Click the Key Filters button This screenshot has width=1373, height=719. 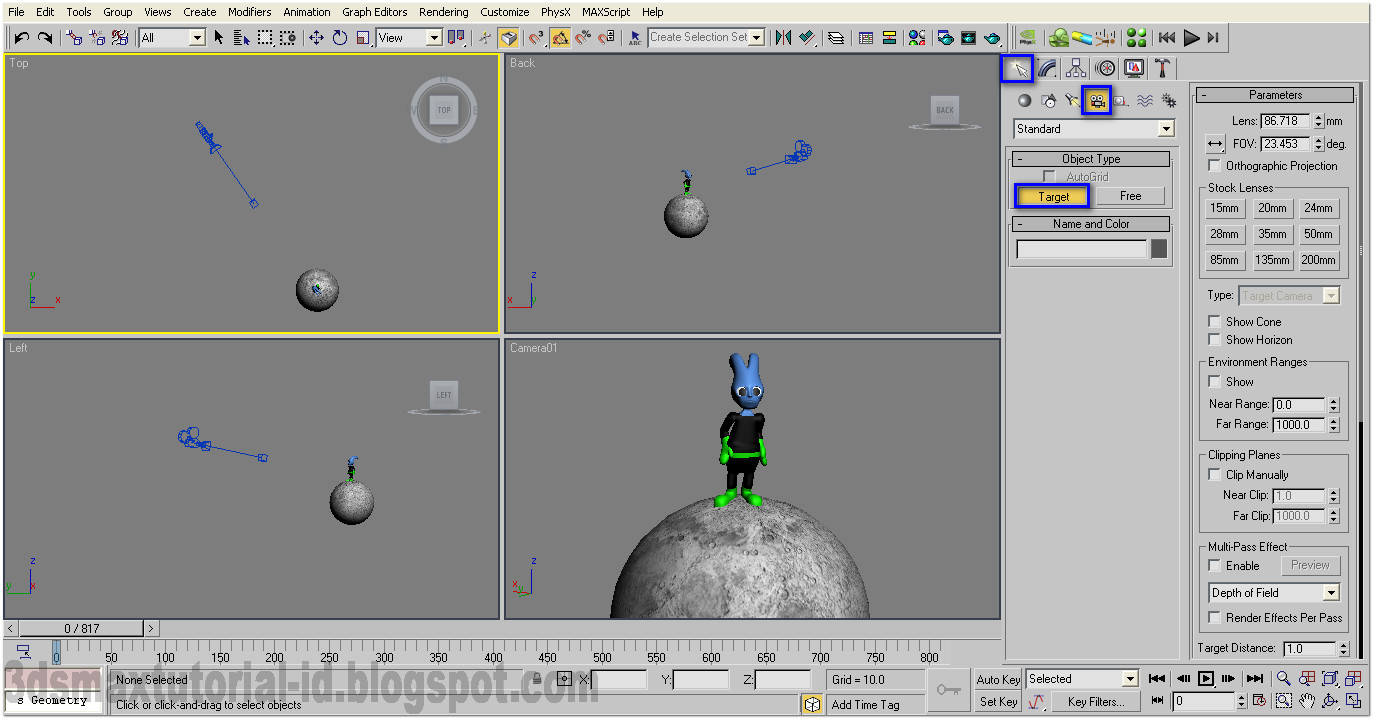[x=1095, y=701]
